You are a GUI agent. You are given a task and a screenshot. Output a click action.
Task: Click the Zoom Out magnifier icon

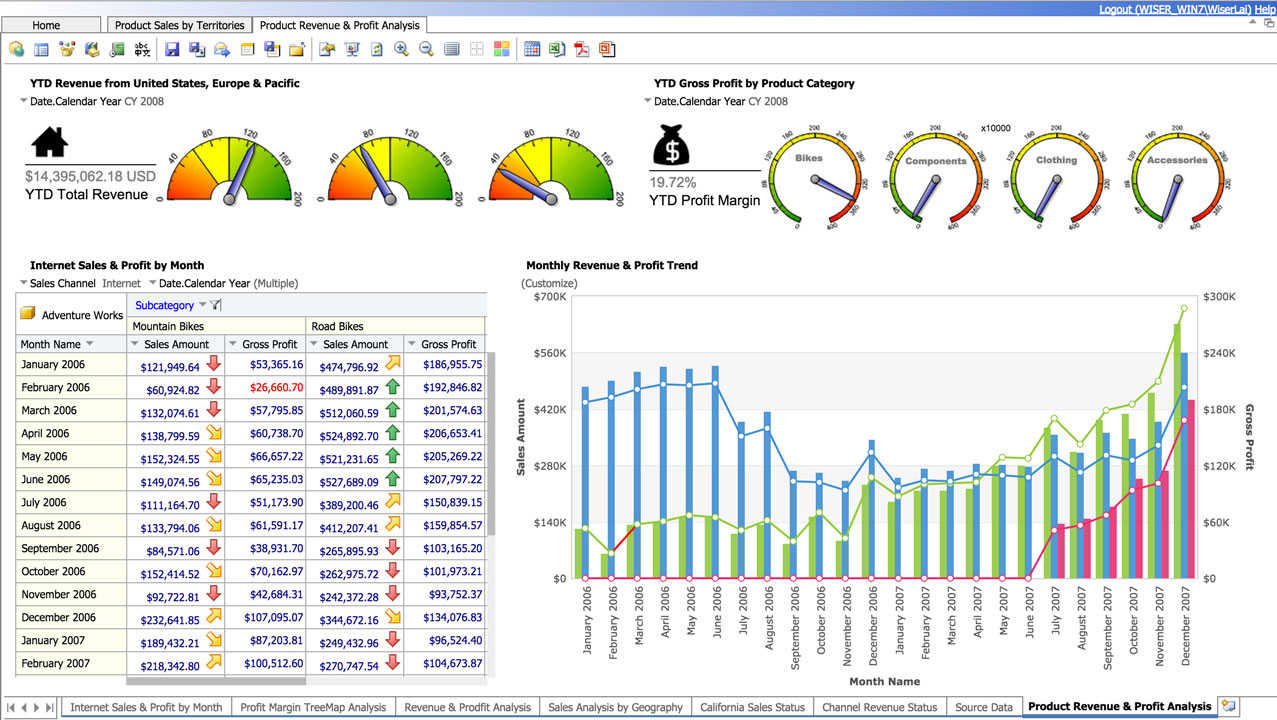click(426, 48)
